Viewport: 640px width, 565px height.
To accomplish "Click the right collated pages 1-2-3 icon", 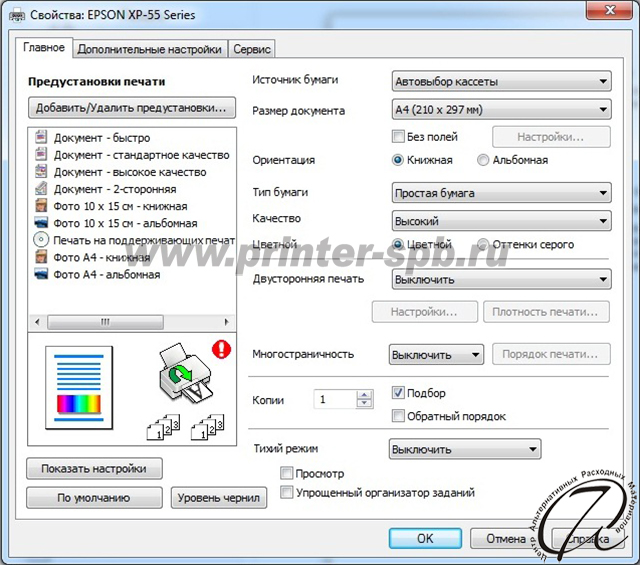I will click(x=207, y=427).
